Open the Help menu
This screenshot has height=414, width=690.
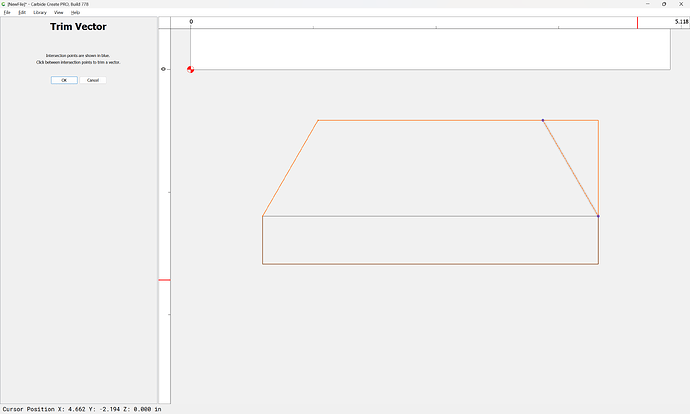pos(75,12)
